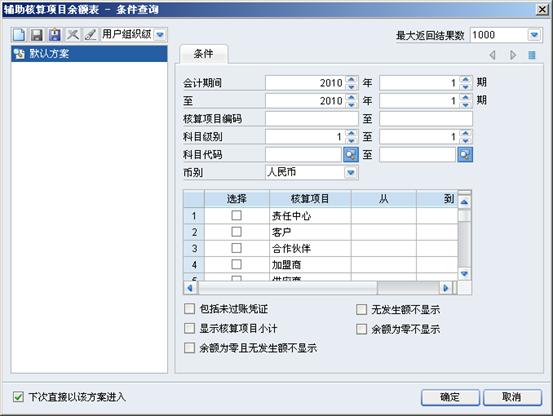Click the 确定 button
Viewport: 553px width, 416px height.
tap(450, 397)
